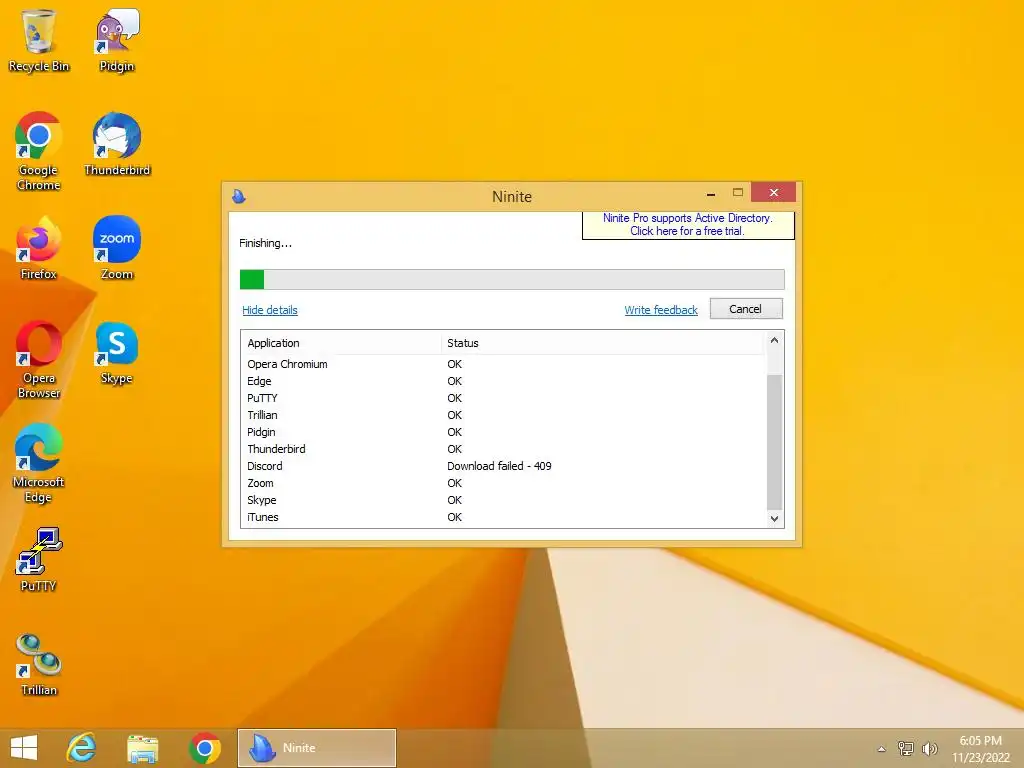This screenshot has height=768, width=1024.
Task: Click the Ninite Pro free trial banner
Action: 688,225
